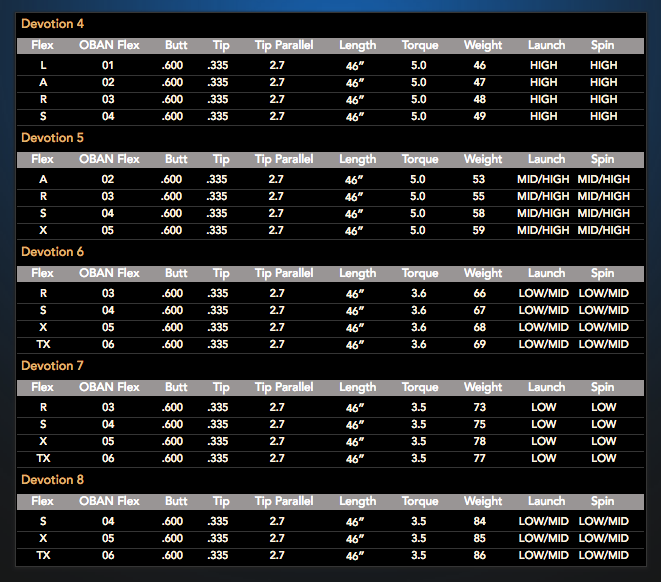This screenshot has height=582, width=661.
Task: Select the Tip header in Devotion 6 table
Action: [x=221, y=274]
